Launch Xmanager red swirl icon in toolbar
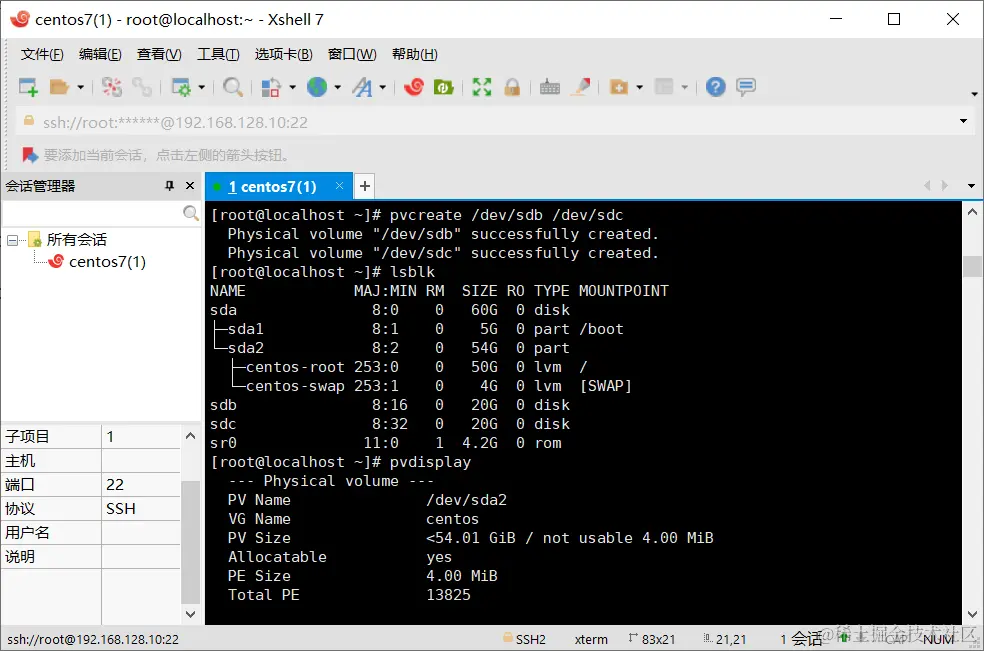The image size is (984, 651). click(x=414, y=87)
